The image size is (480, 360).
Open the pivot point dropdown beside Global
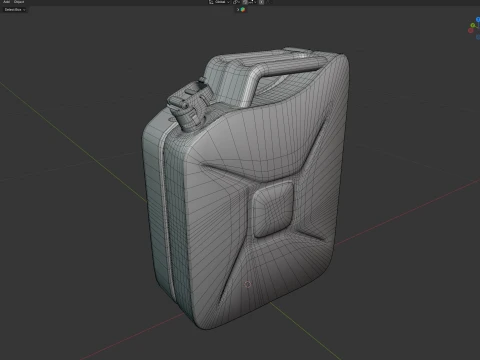pyautogui.click(x=236, y=2)
